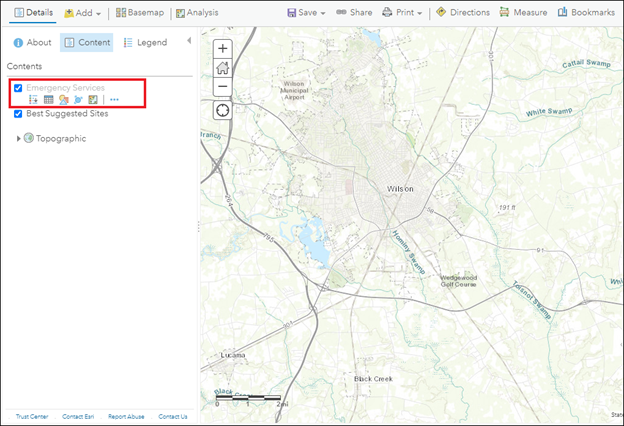Click the Wilson Municipal Airport label
This screenshot has height=426, width=624.
pos(294,90)
